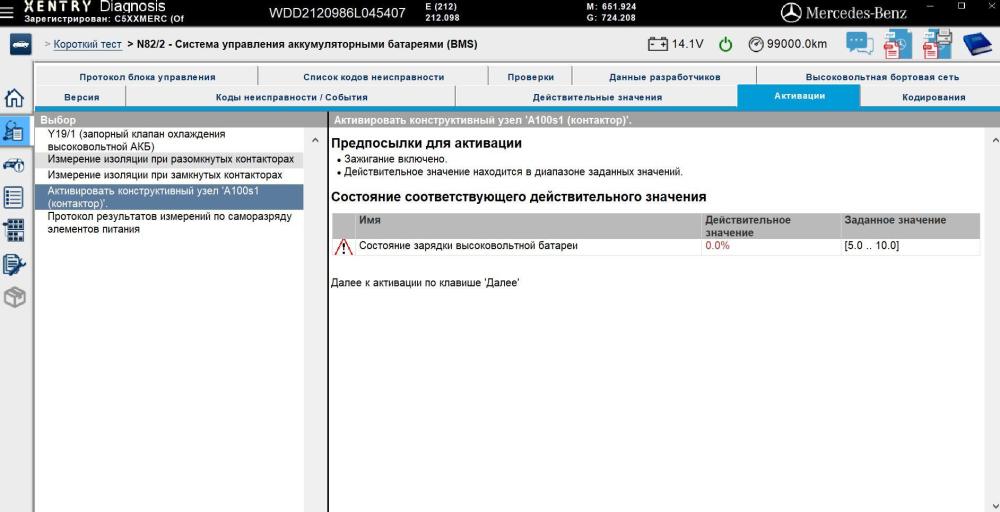Click the VIN WDD2120986L045407 text

click(x=337, y=13)
